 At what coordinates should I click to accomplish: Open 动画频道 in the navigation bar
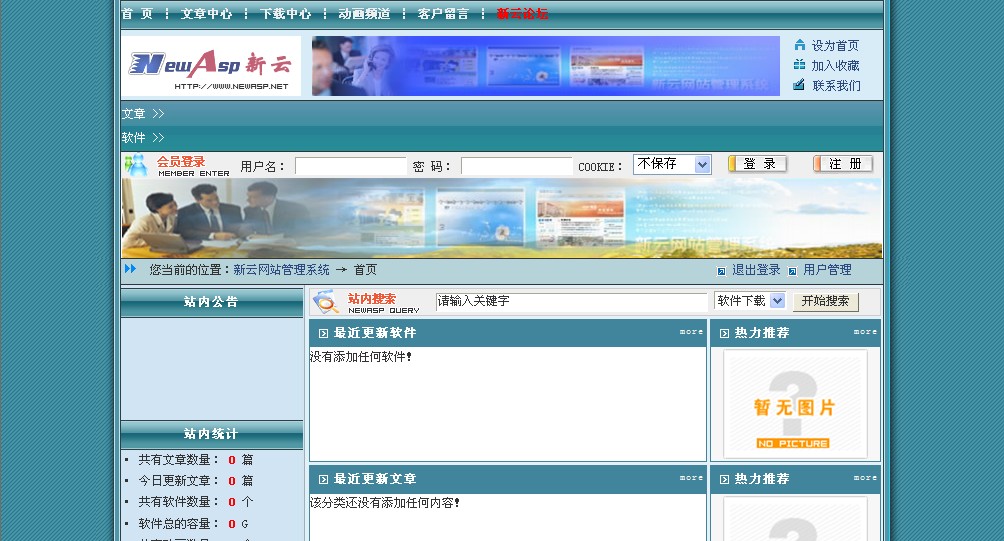tap(364, 13)
